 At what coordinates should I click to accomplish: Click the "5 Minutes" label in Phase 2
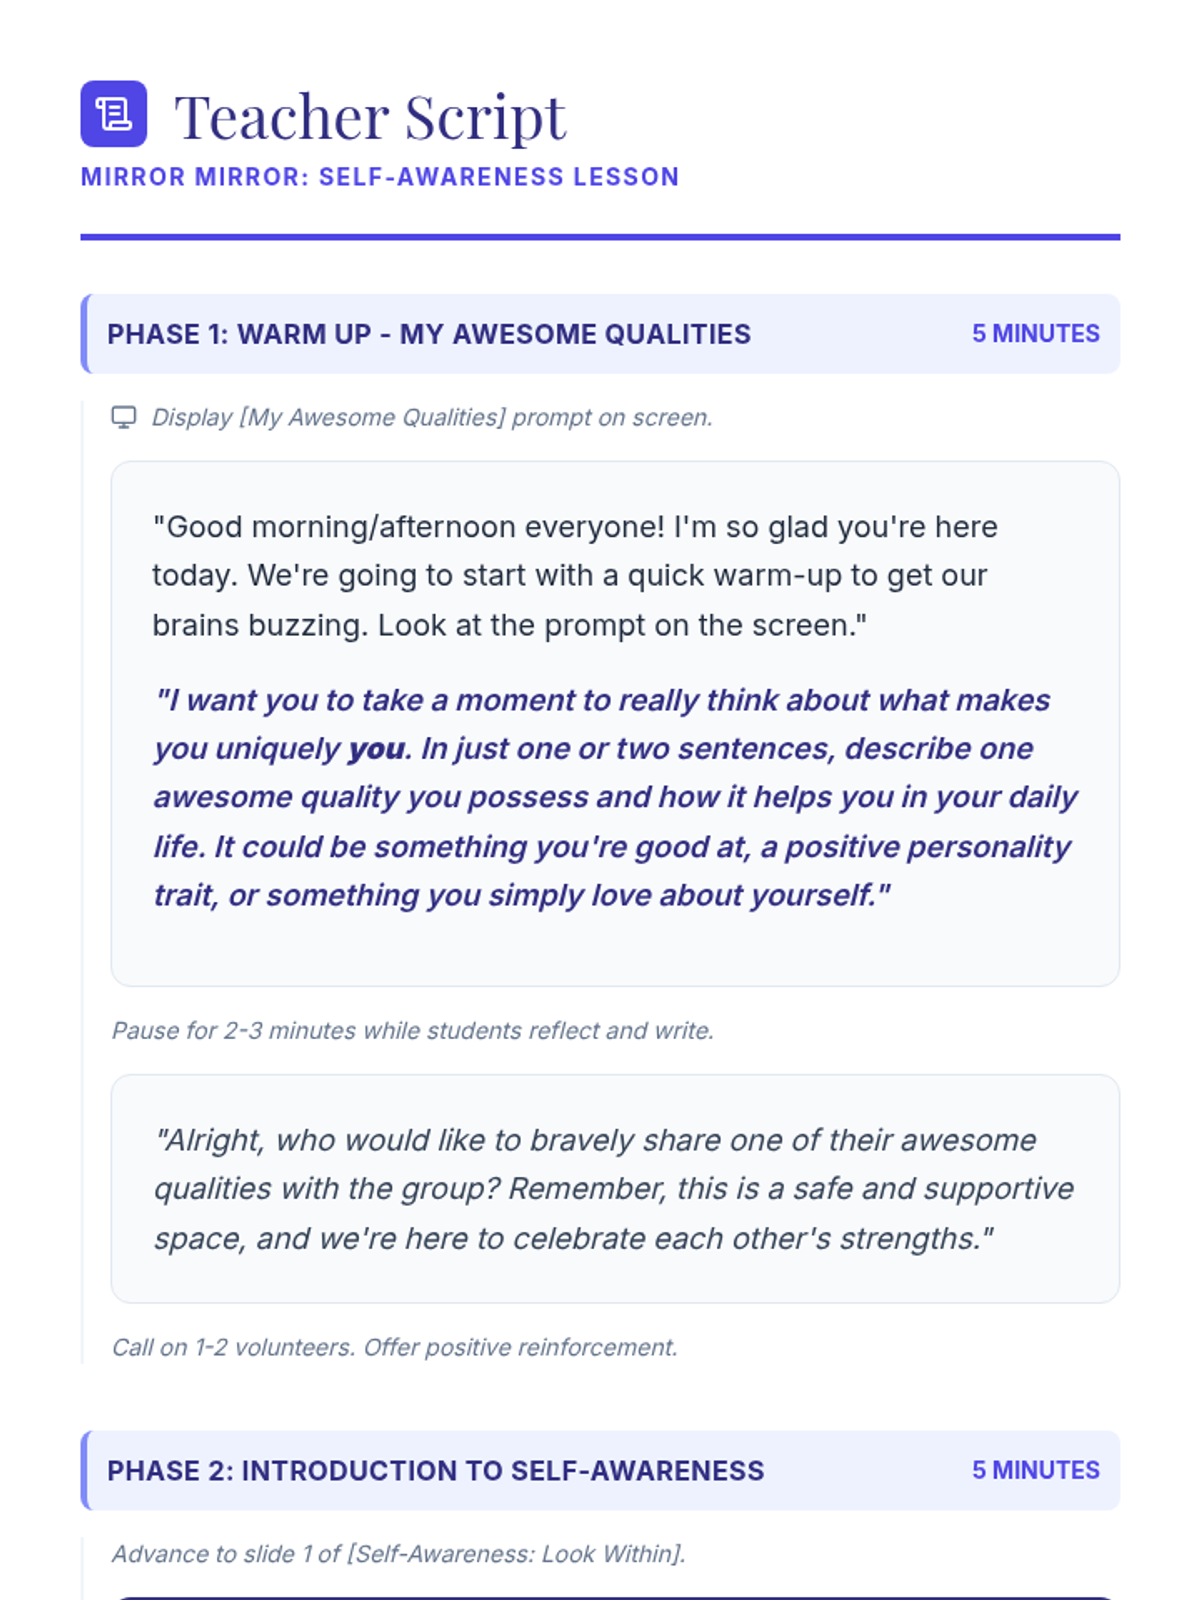point(1035,1471)
